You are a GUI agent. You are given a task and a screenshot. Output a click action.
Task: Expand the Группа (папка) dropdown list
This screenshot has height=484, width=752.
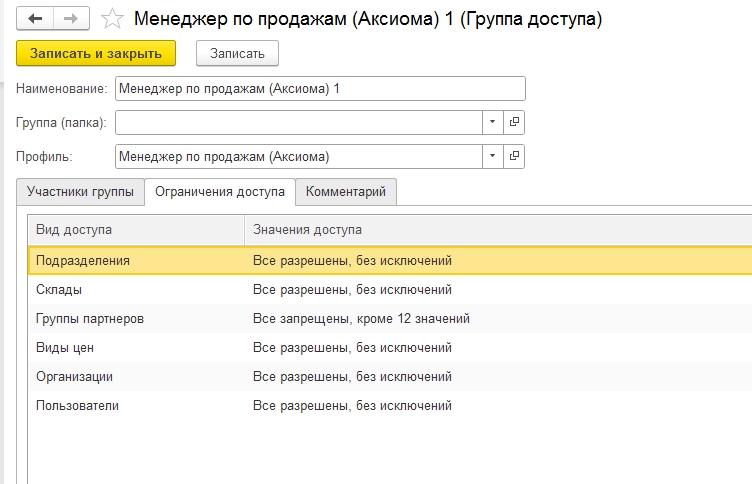pyautogui.click(x=493, y=122)
